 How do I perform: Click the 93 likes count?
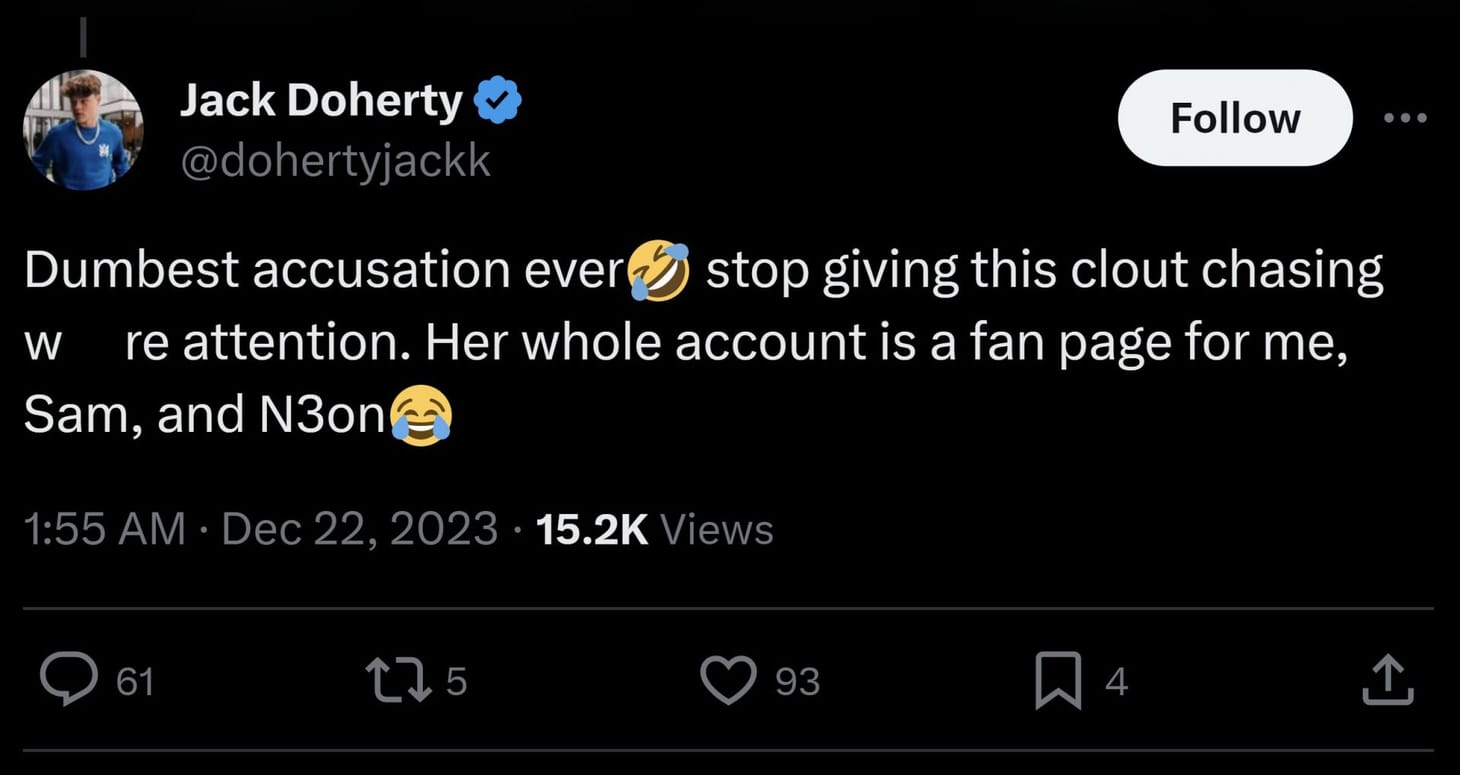798,682
